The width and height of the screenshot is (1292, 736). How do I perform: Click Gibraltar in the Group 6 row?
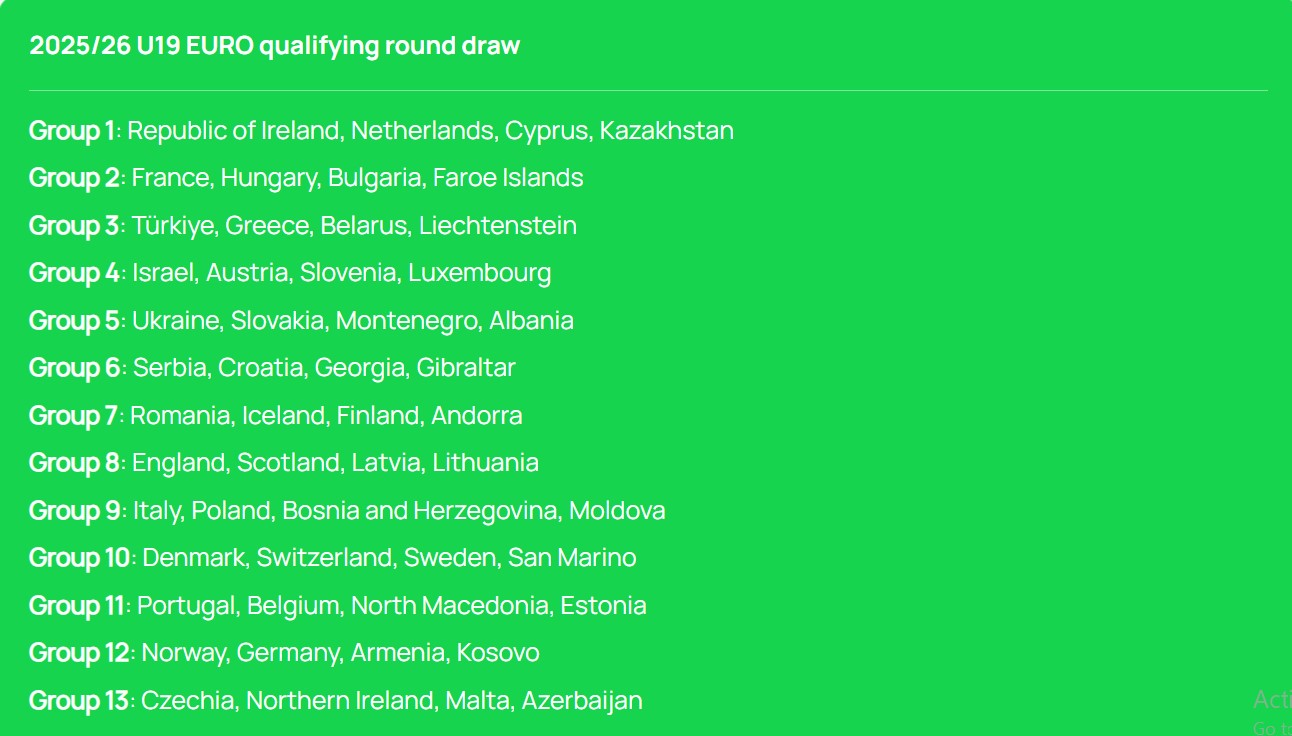point(466,368)
